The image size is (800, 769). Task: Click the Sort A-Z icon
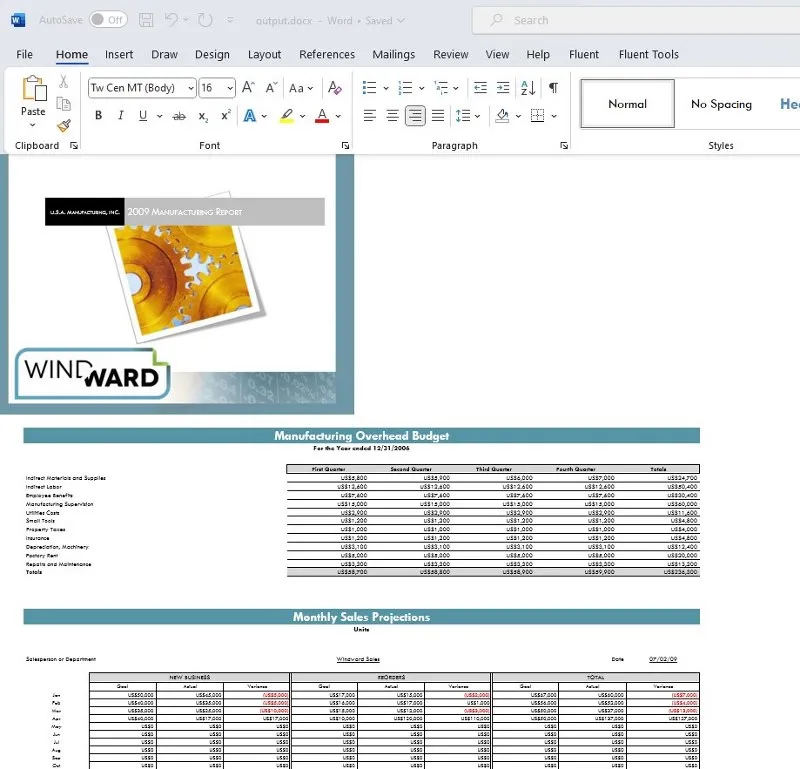tap(528, 88)
